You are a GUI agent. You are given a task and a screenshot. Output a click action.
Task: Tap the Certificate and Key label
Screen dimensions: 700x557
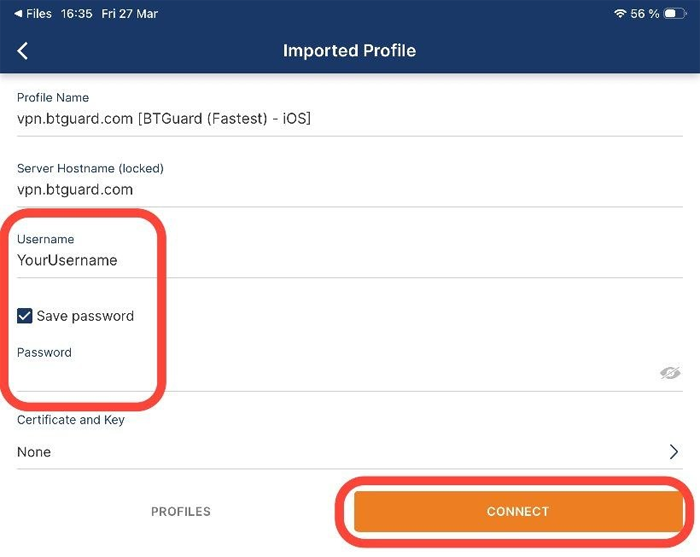click(71, 420)
